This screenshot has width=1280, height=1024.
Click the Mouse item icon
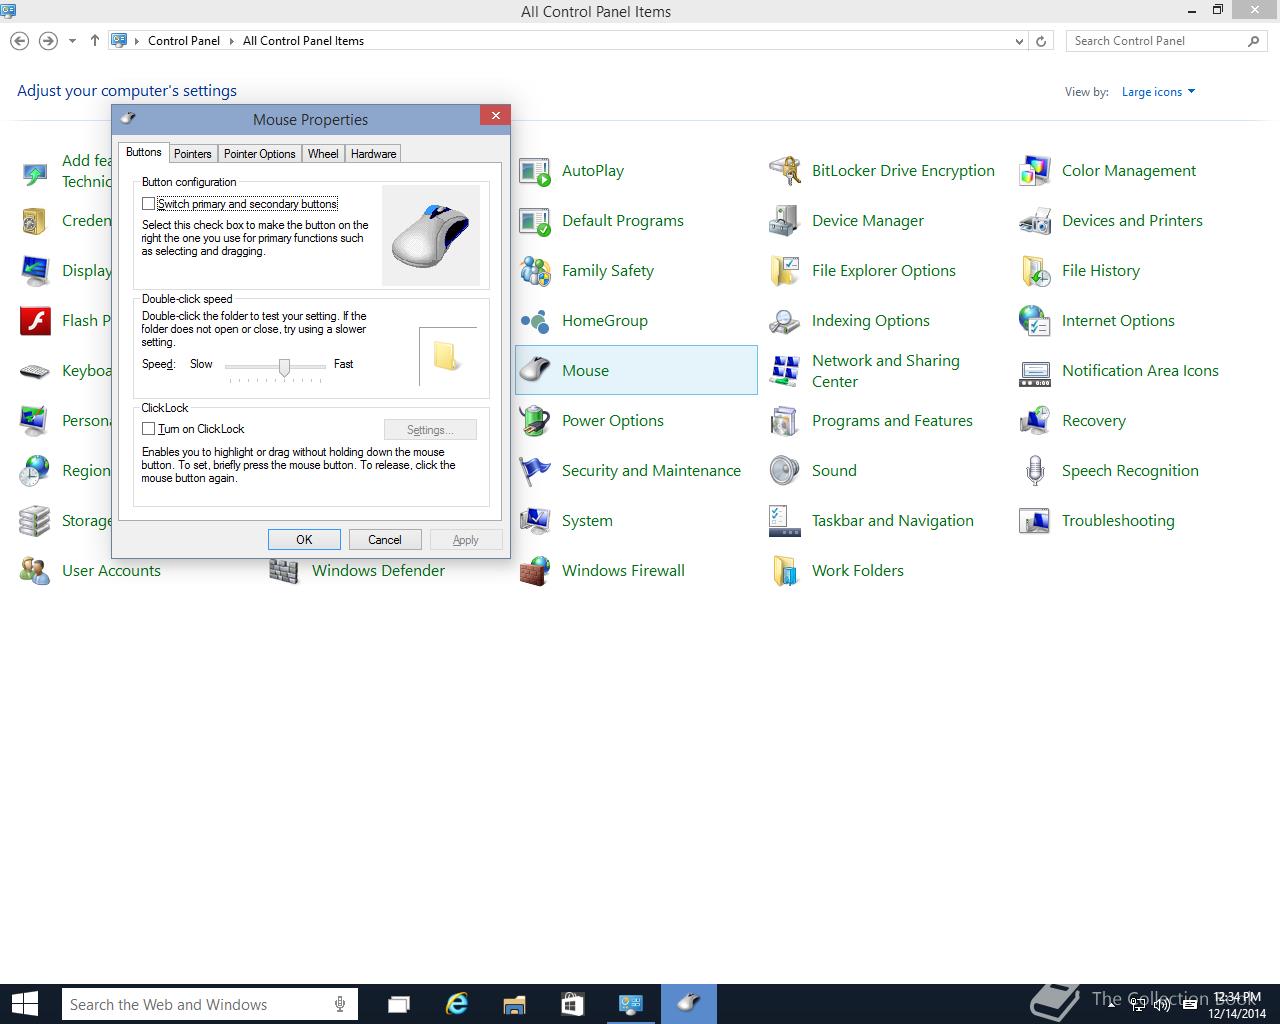[x=535, y=371]
